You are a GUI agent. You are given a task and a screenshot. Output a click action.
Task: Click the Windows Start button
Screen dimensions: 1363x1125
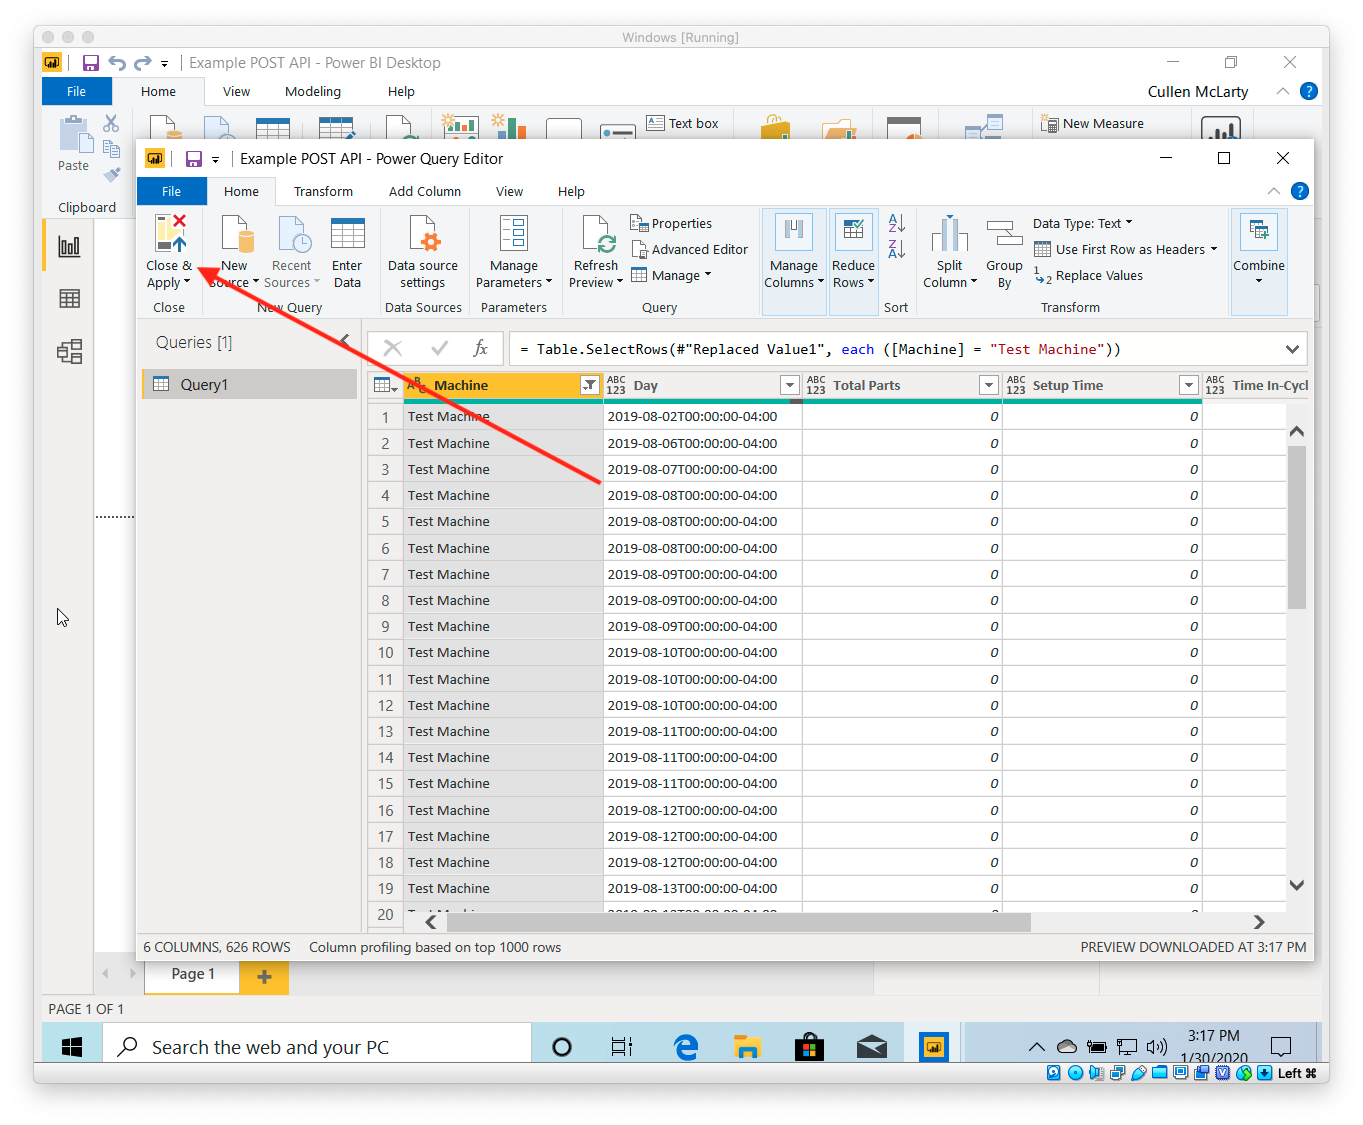71,1047
